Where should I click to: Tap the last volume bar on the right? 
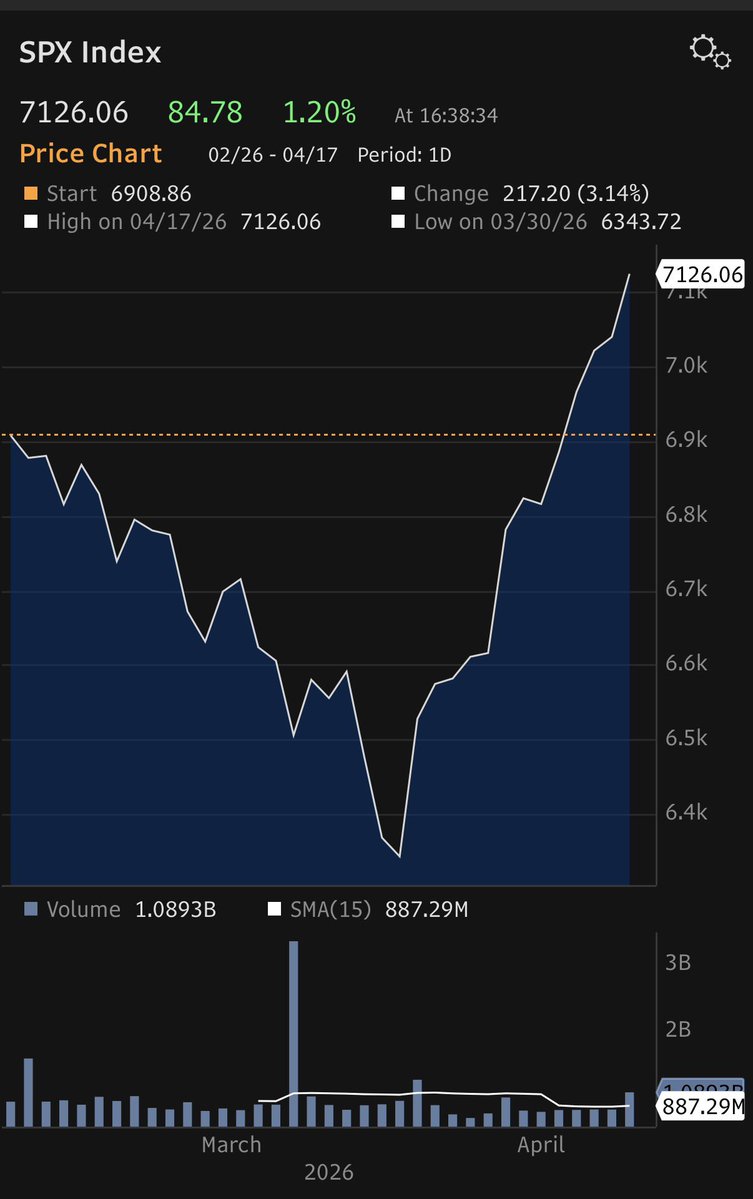coord(630,1109)
